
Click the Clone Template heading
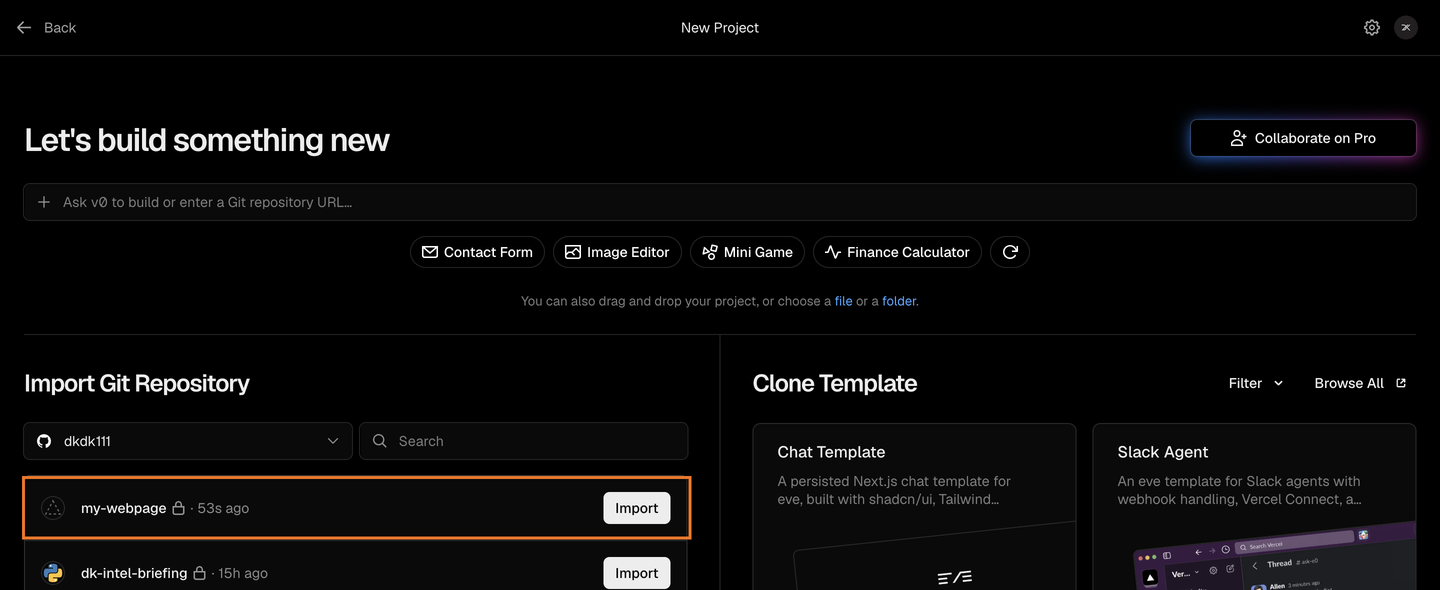pos(835,383)
